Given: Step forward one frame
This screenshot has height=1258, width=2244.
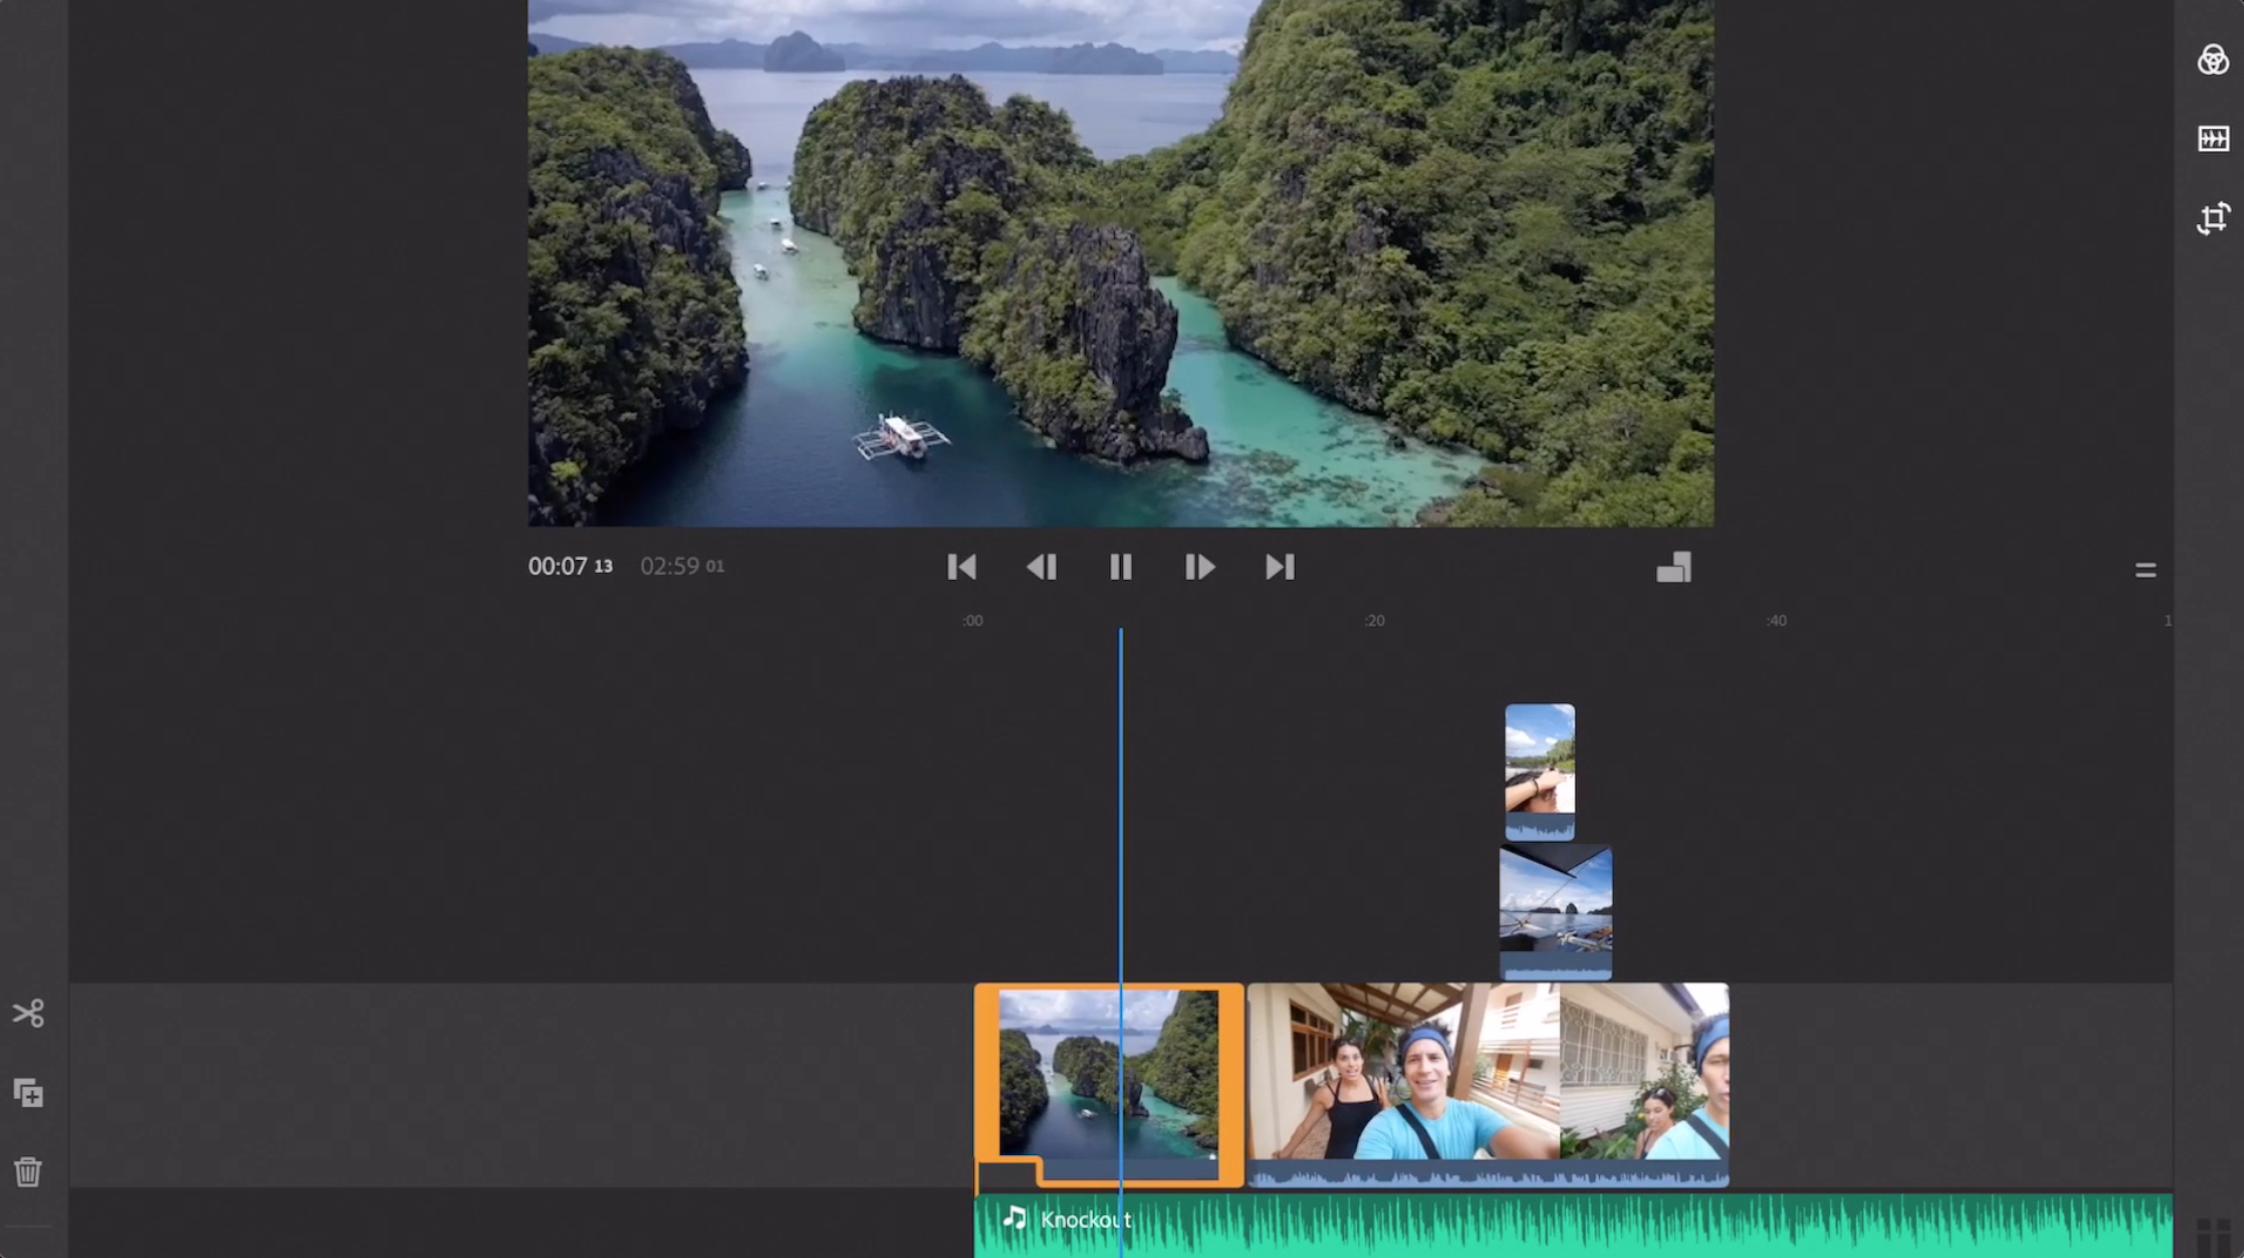Looking at the screenshot, I should click(1199, 567).
